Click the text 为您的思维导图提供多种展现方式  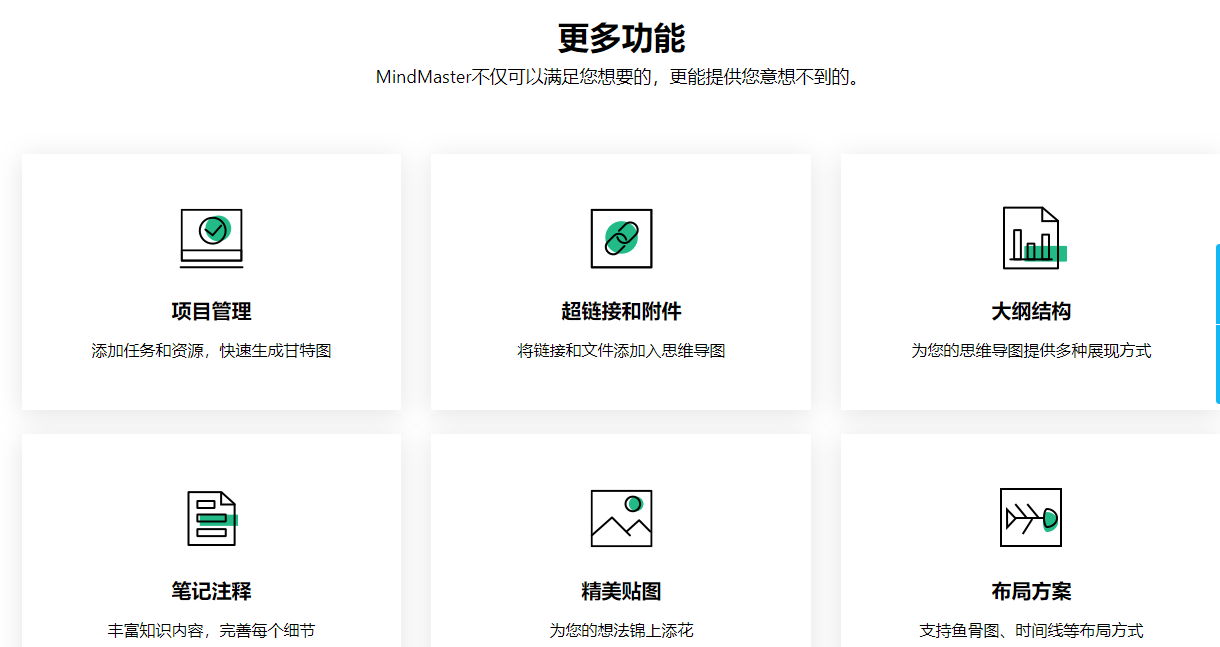[1031, 351]
